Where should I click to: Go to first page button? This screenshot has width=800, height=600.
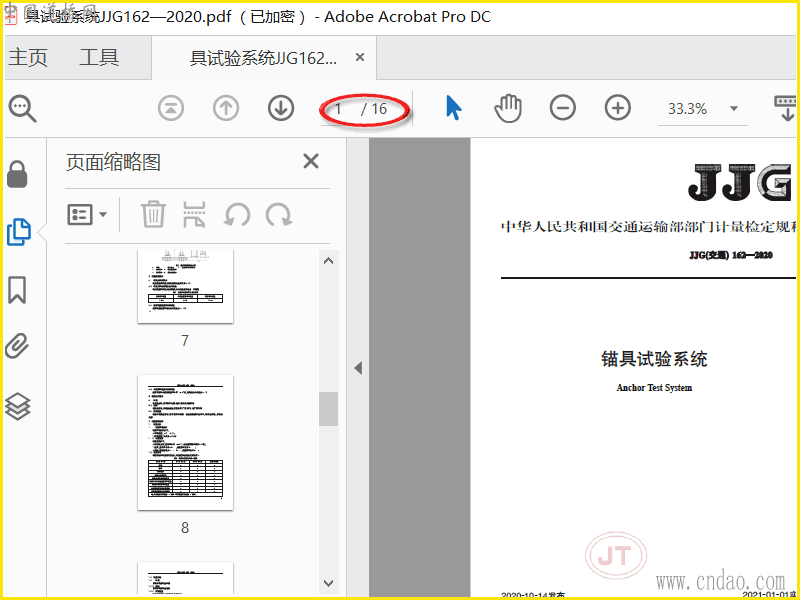[x=171, y=108]
